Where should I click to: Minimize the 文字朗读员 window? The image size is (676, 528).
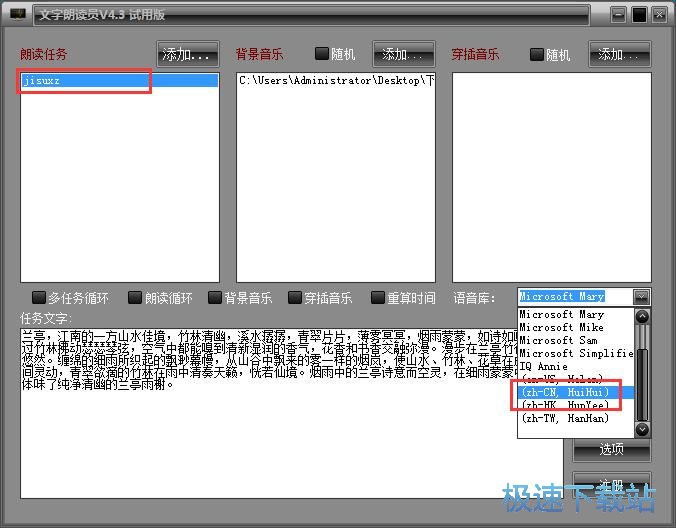[x=618, y=15]
